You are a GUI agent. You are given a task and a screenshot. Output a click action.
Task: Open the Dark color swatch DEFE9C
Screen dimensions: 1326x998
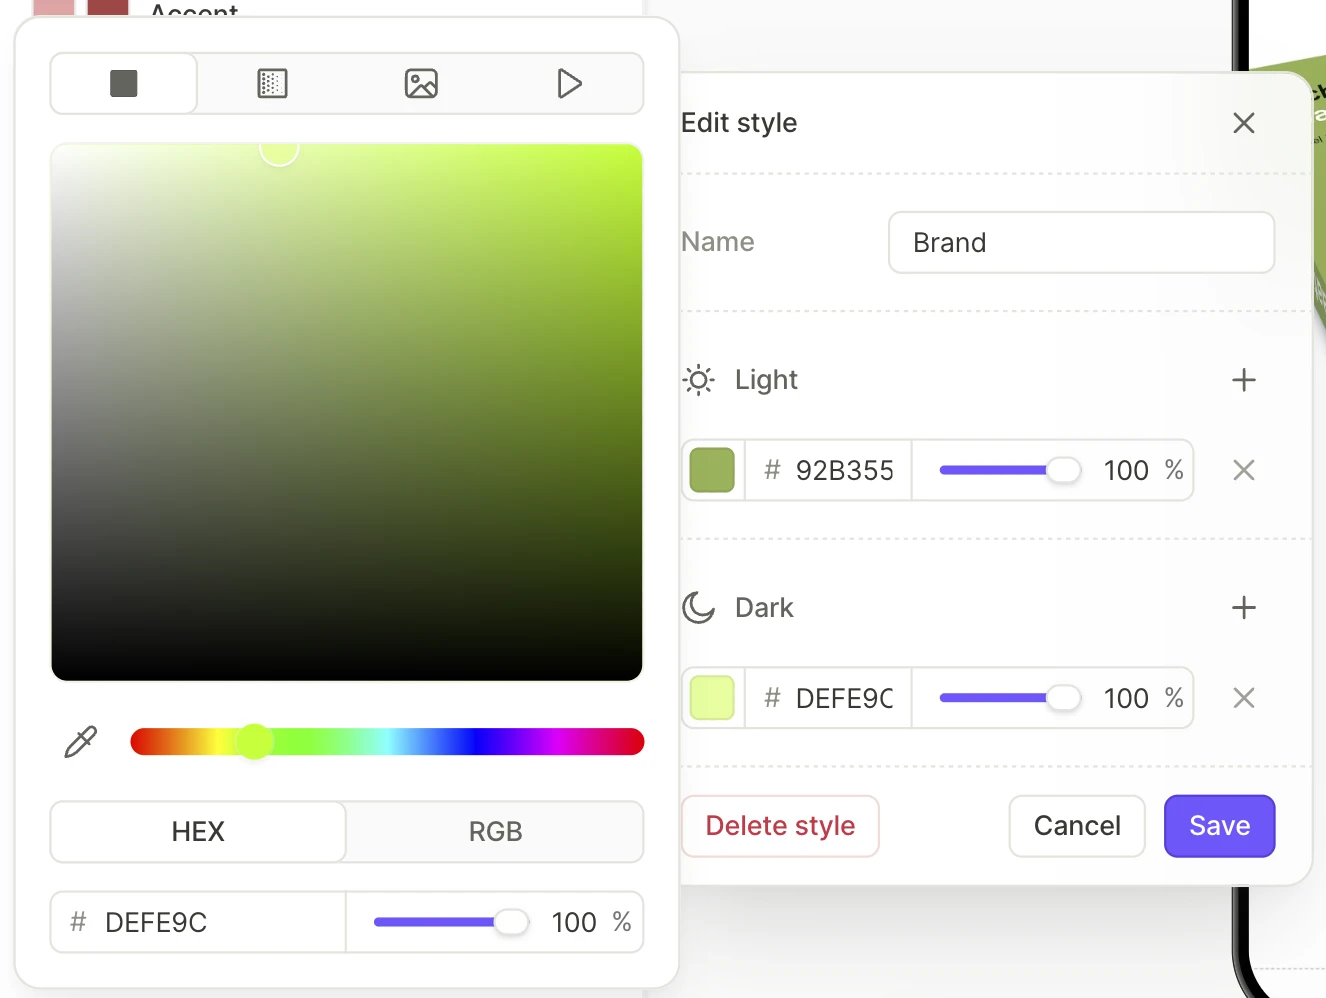712,698
